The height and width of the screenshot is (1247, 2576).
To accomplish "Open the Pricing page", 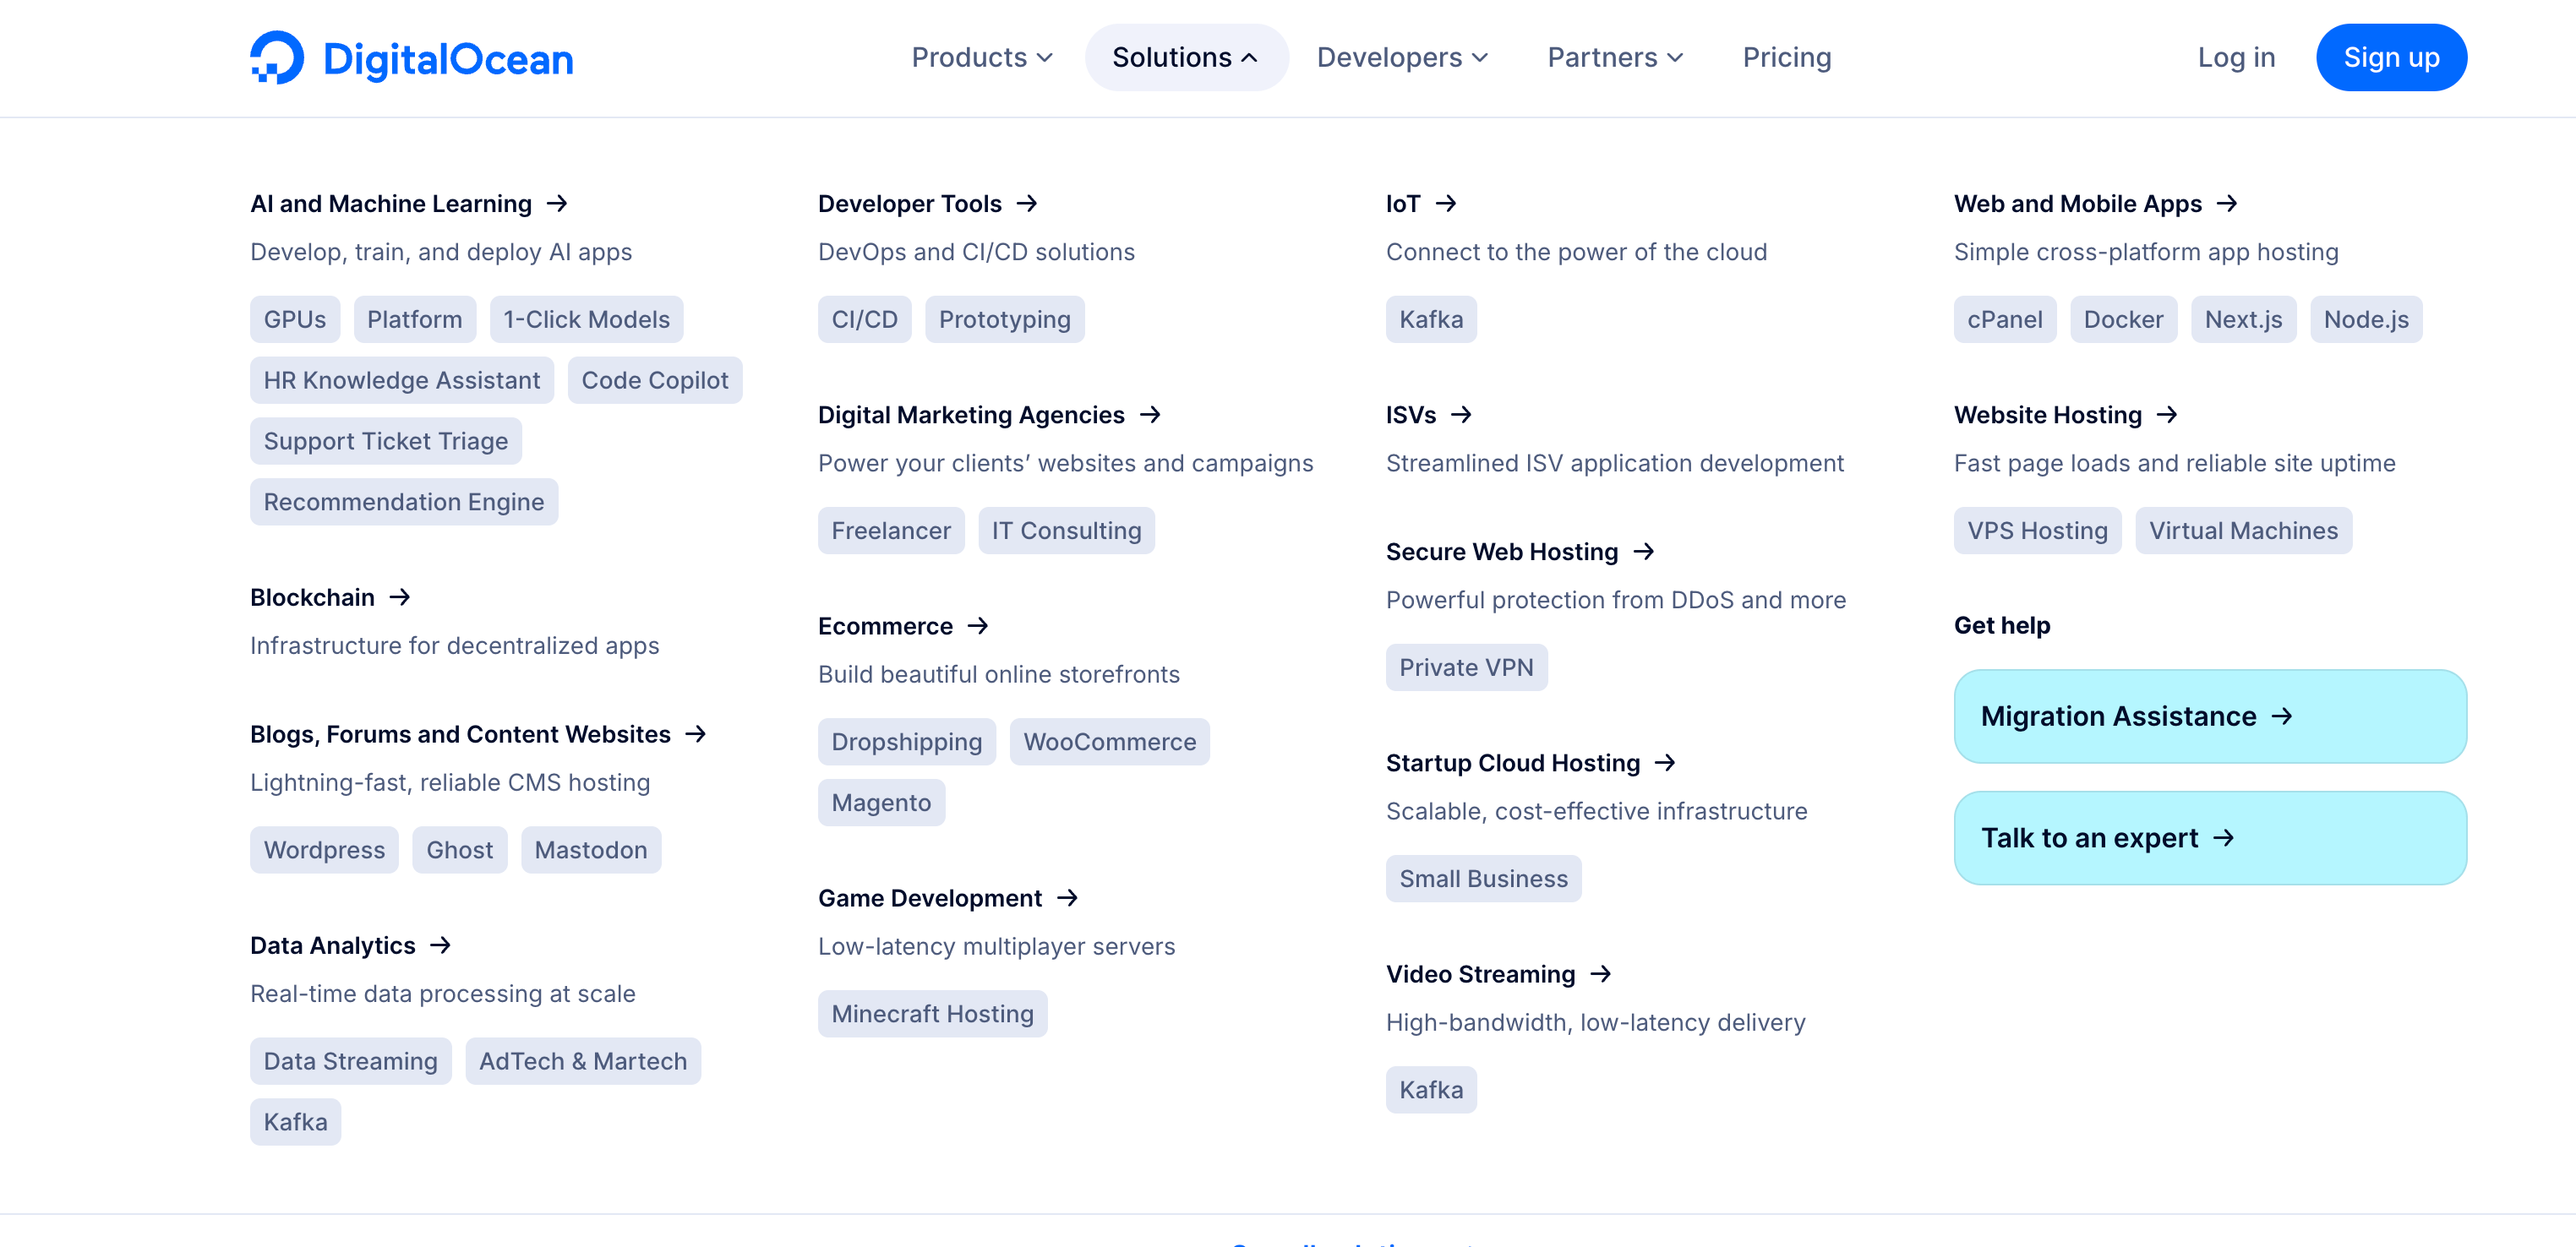I will coord(1787,57).
